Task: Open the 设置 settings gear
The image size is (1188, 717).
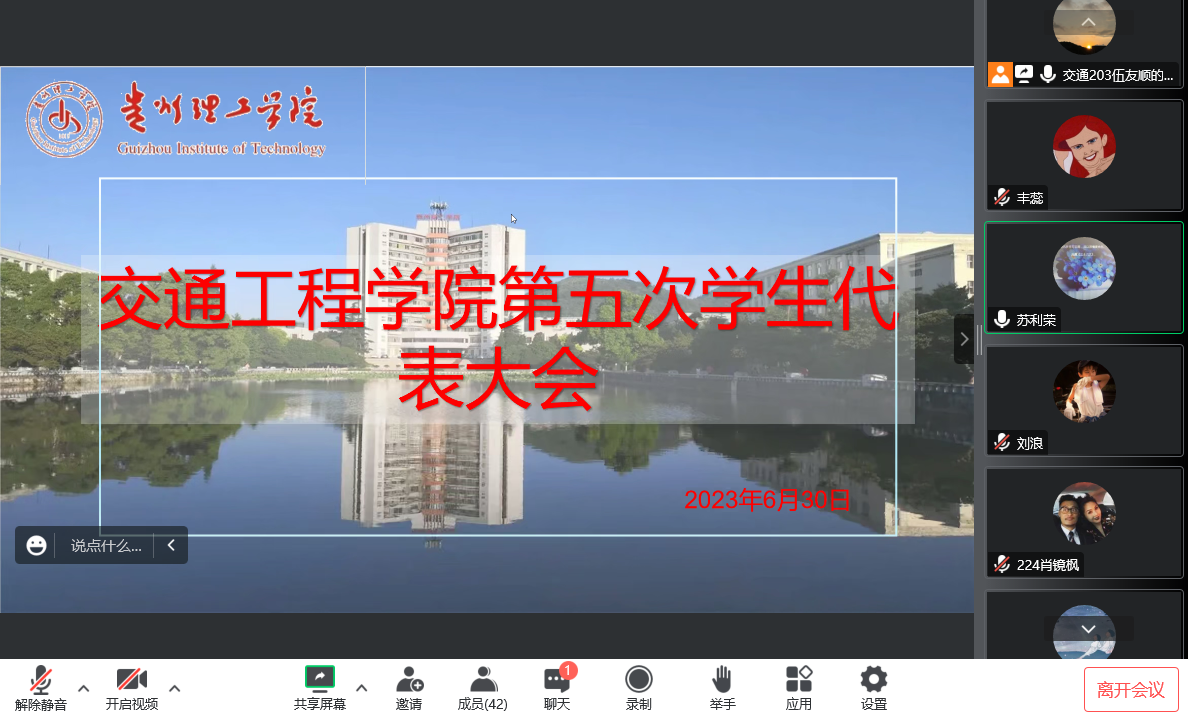Action: pos(874,681)
